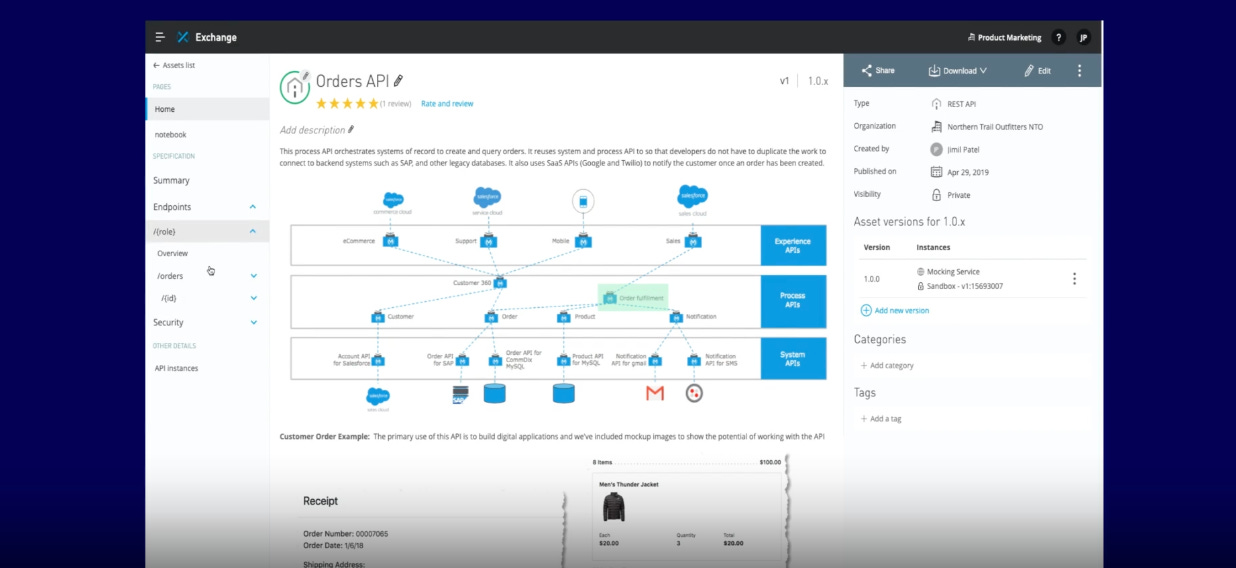Open the help question mark icon

click(x=1059, y=37)
